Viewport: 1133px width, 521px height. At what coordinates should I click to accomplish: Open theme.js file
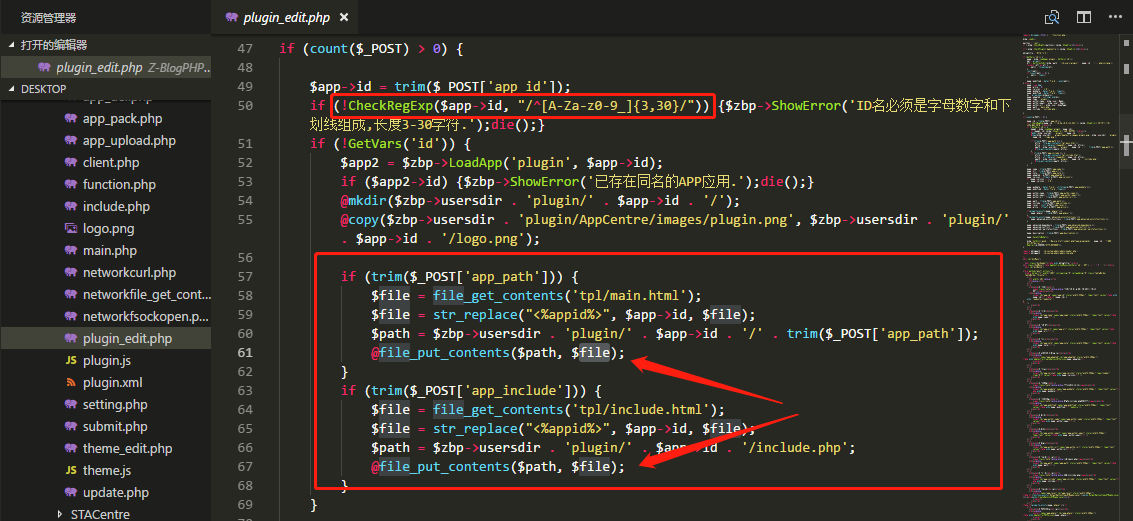tap(108, 470)
